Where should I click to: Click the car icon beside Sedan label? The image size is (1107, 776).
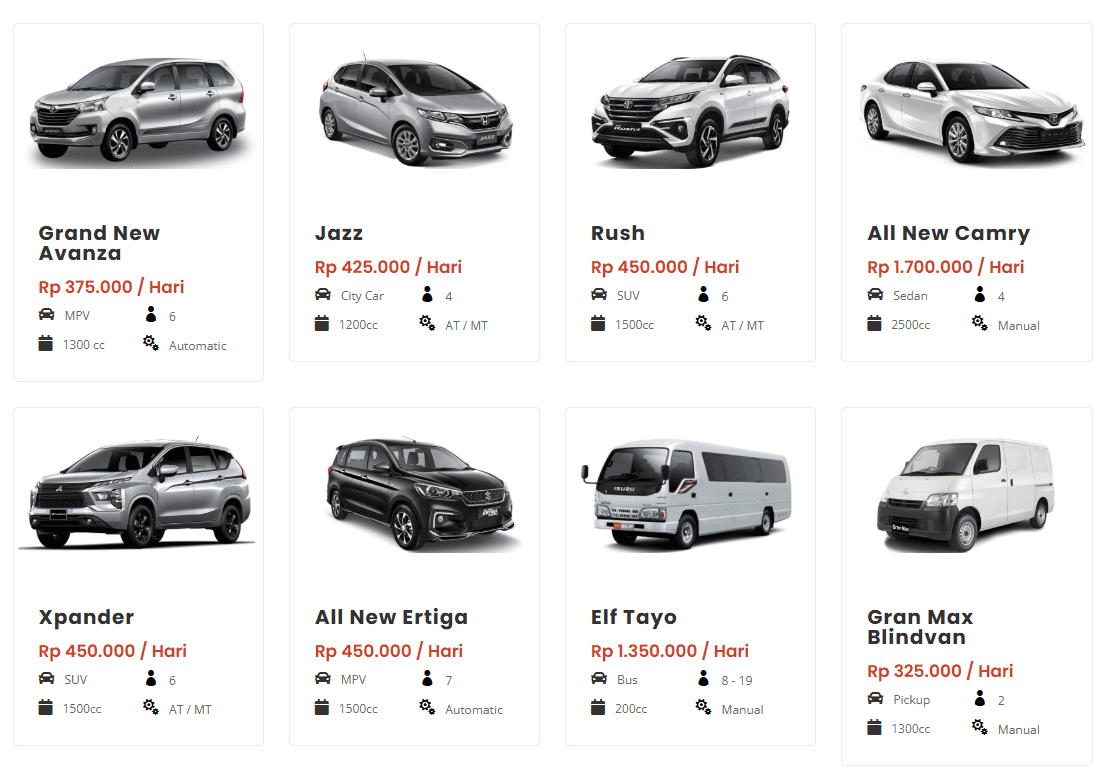(875, 294)
